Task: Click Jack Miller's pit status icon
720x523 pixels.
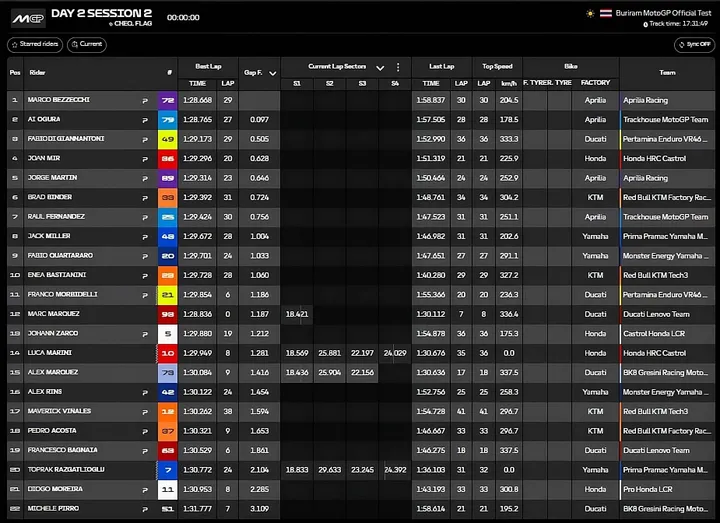Action: [x=145, y=236]
